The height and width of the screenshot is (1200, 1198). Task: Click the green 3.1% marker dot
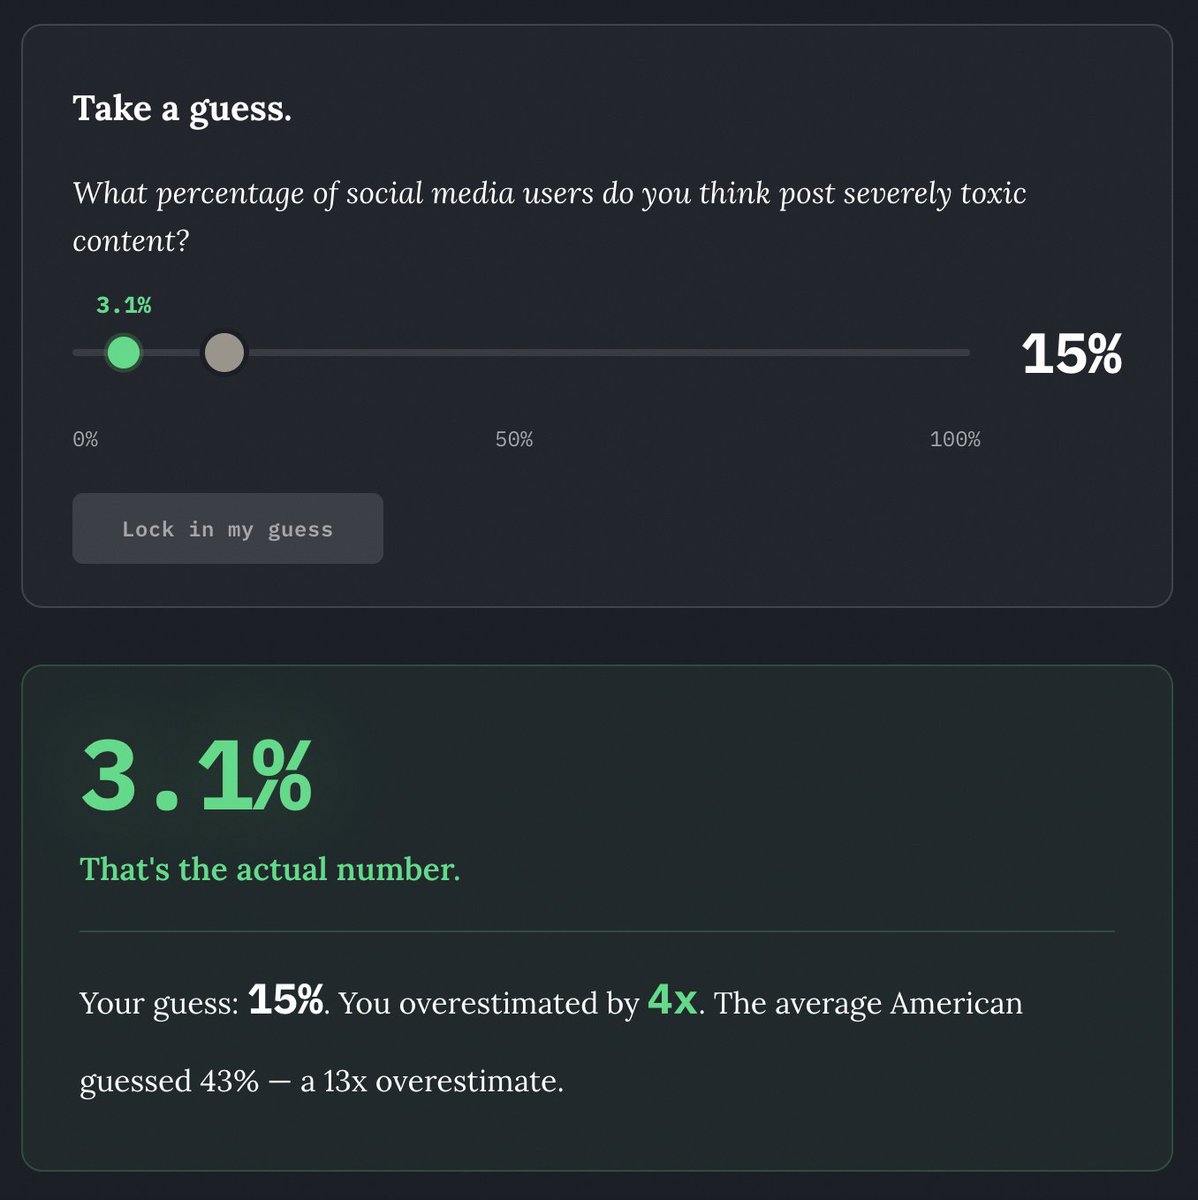[x=123, y=352]
